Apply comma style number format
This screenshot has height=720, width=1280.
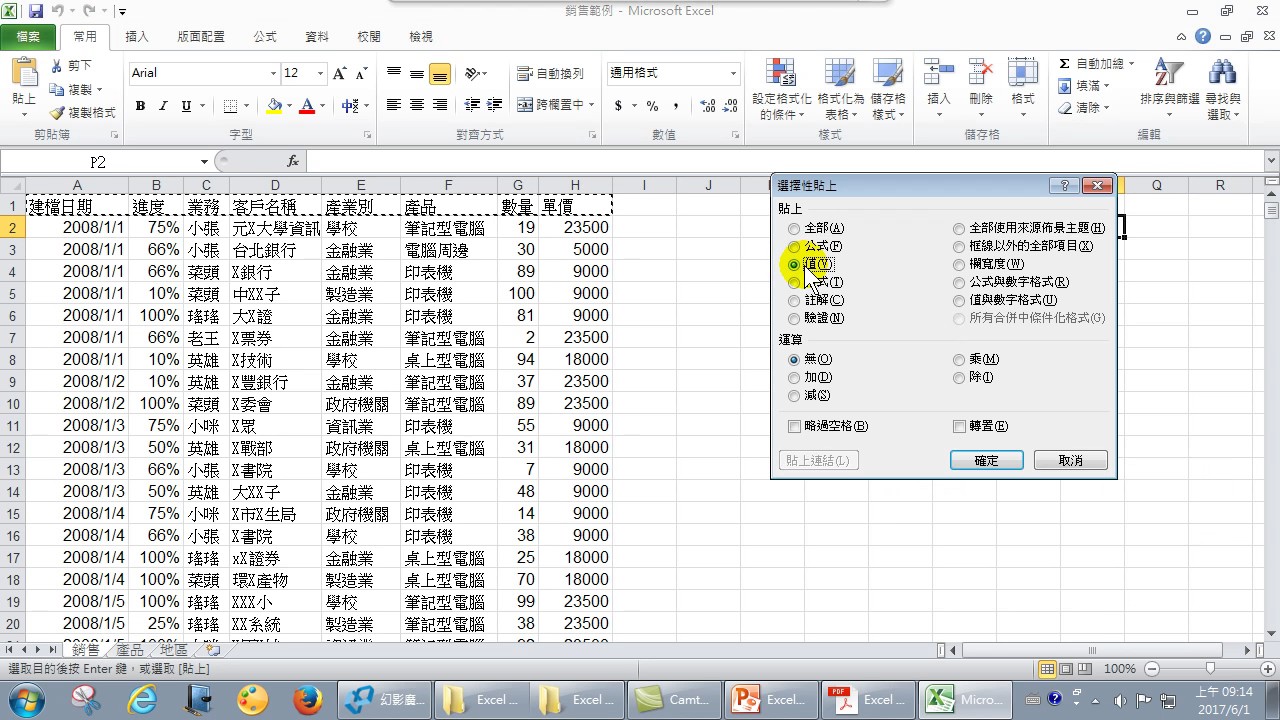[676, 106]
